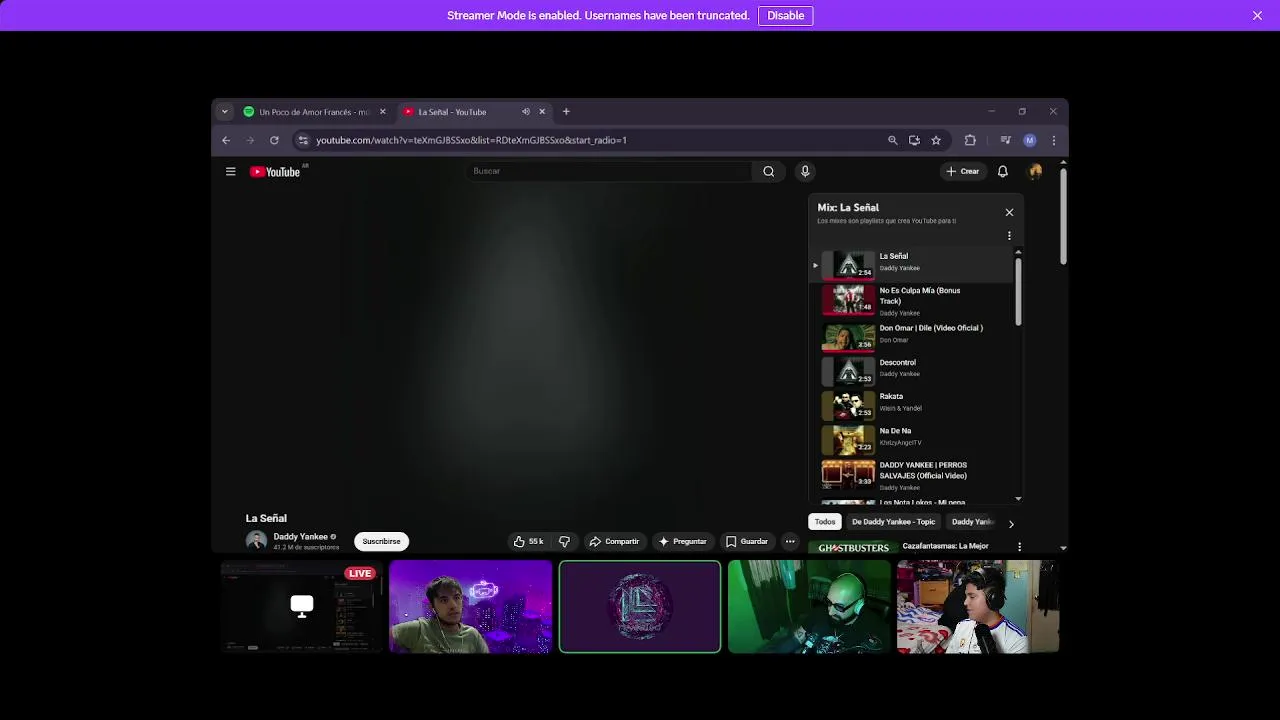Play La Señal in the mix list
The height and width of the screenshot is (720, 1280).
point(912,264)
